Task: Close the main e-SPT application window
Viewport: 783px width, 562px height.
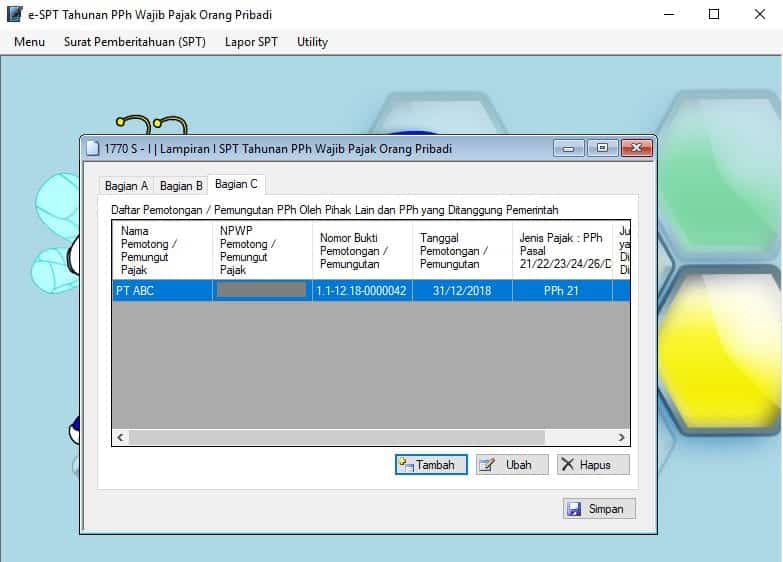Action: tap(760, 14)
